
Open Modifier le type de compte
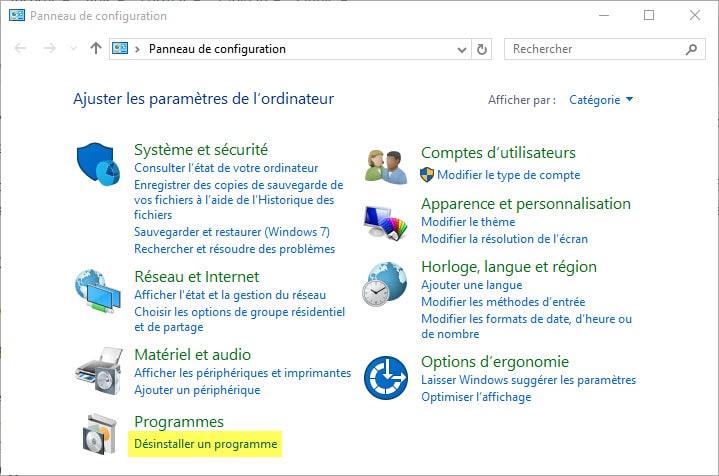coord(509,175)
